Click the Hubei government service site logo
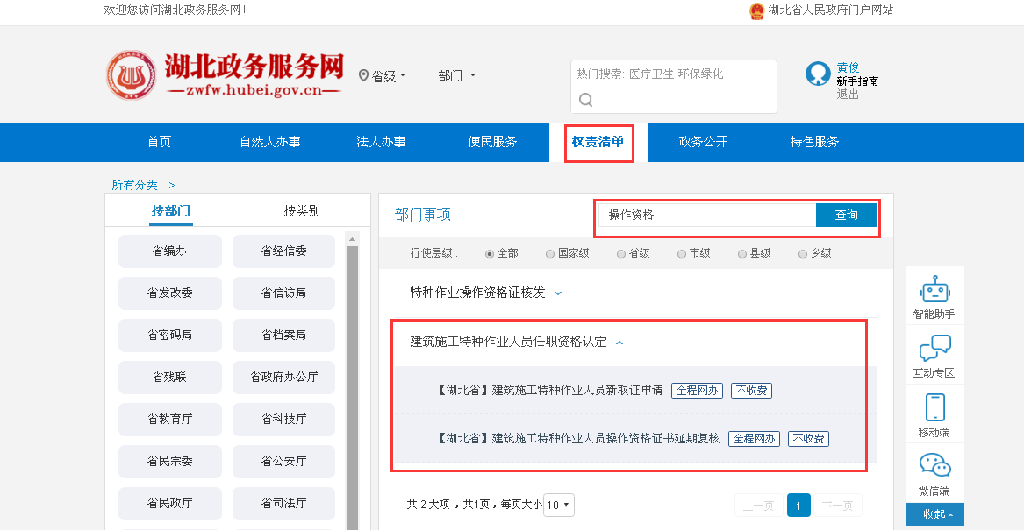 [x=225, y=76]
